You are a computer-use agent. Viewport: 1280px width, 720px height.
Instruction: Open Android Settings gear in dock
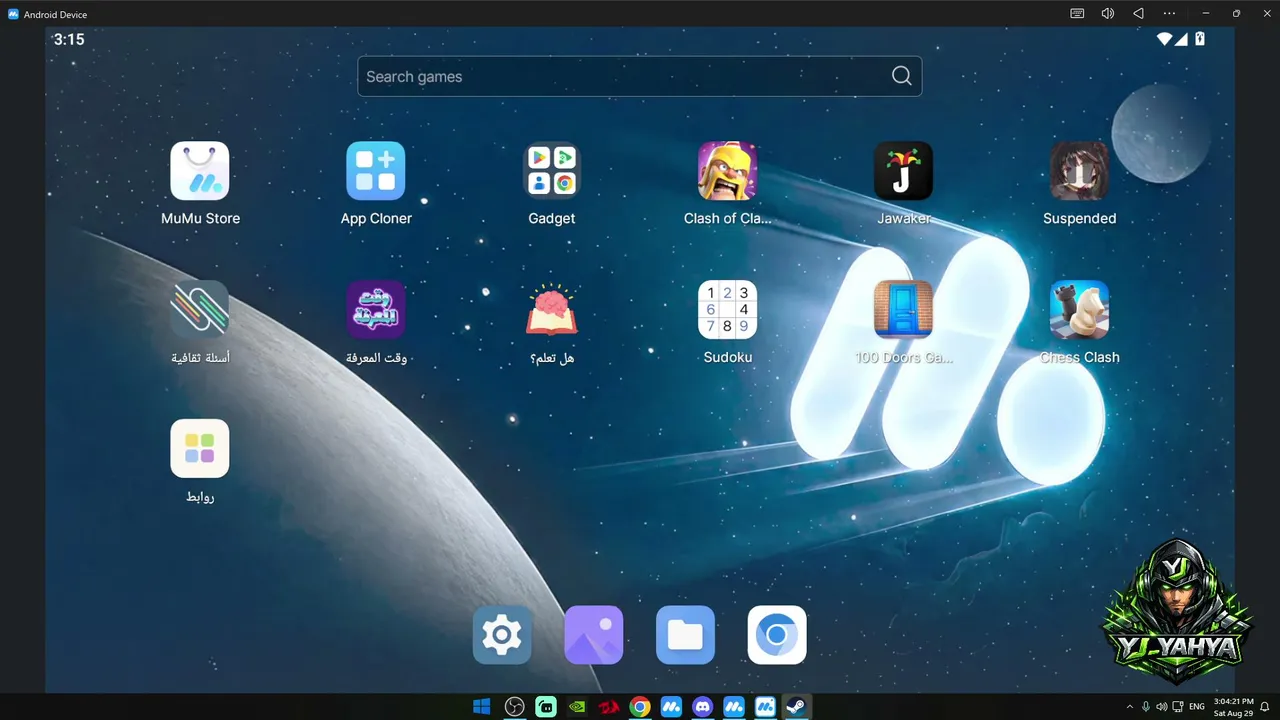point(502,635)
